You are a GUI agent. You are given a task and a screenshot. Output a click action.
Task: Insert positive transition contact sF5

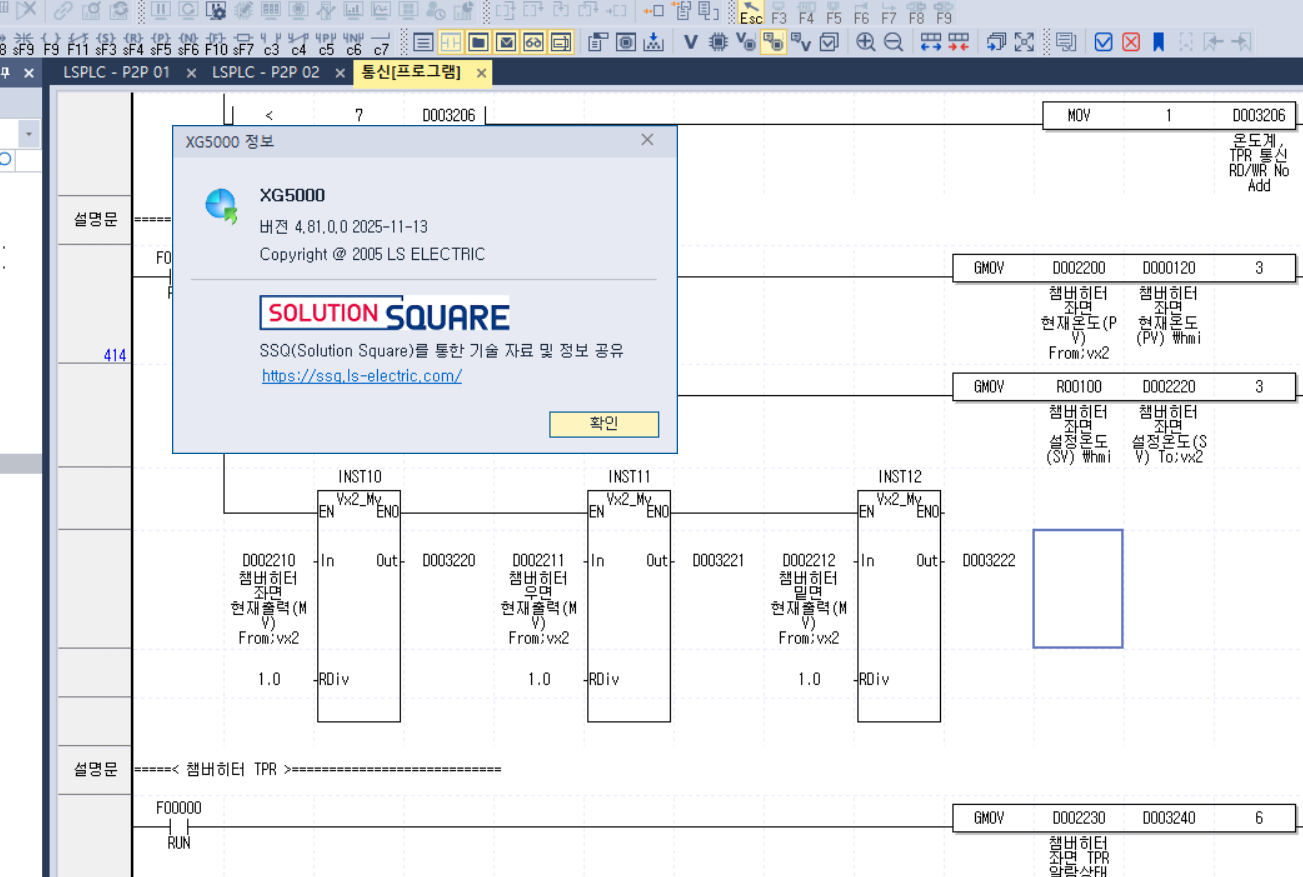[161, 42]
